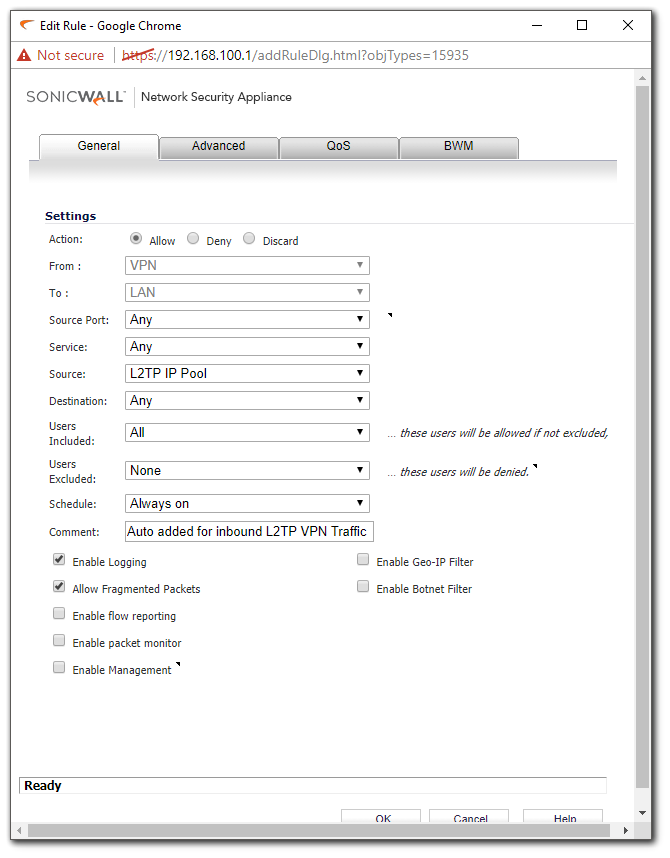The image size is (670, 858).
Task: Click the Not secure warning icon
Action: coord(25,56)
